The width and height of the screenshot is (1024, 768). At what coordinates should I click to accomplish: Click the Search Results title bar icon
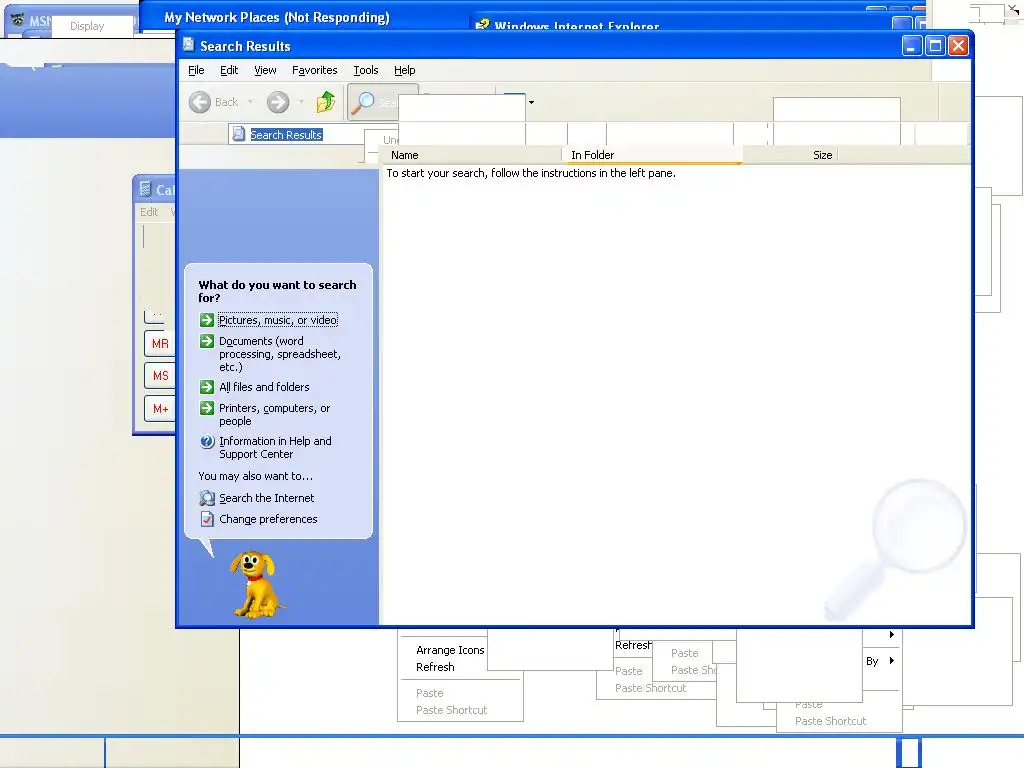[x=189, y=45]
